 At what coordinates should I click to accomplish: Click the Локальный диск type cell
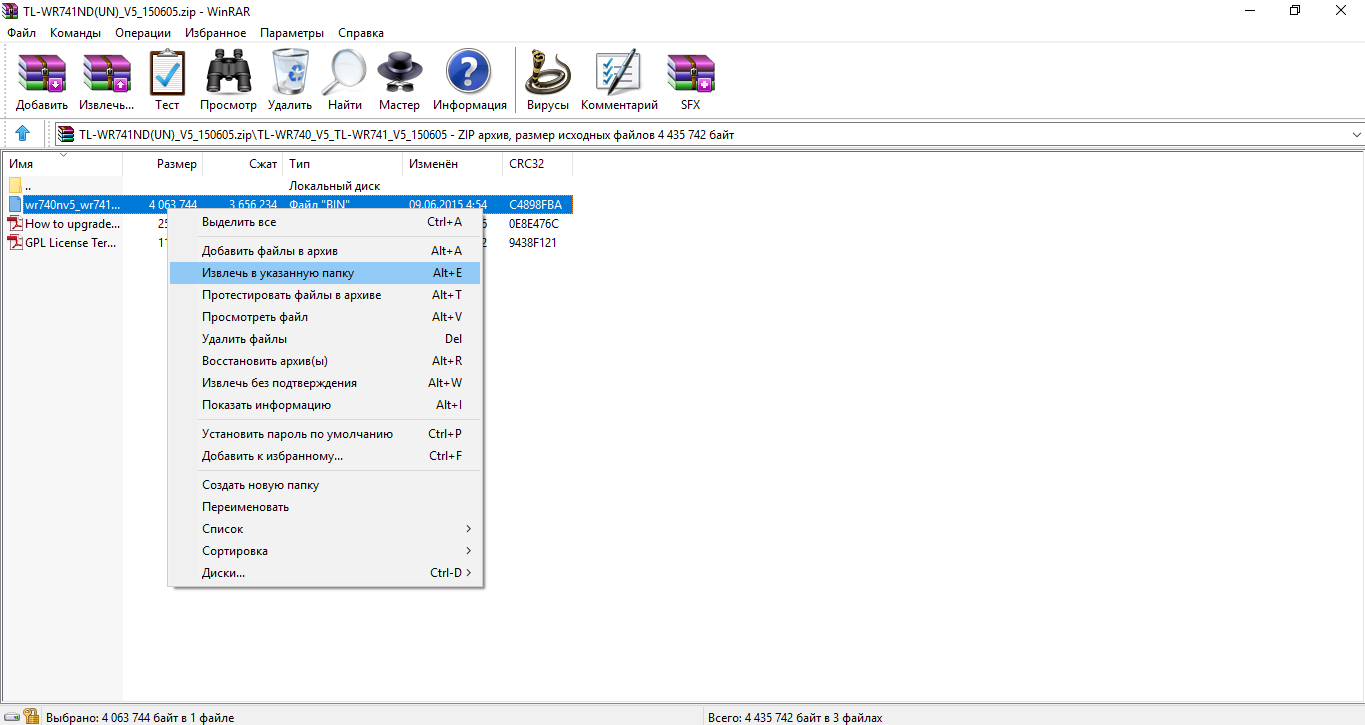(334, 186)
